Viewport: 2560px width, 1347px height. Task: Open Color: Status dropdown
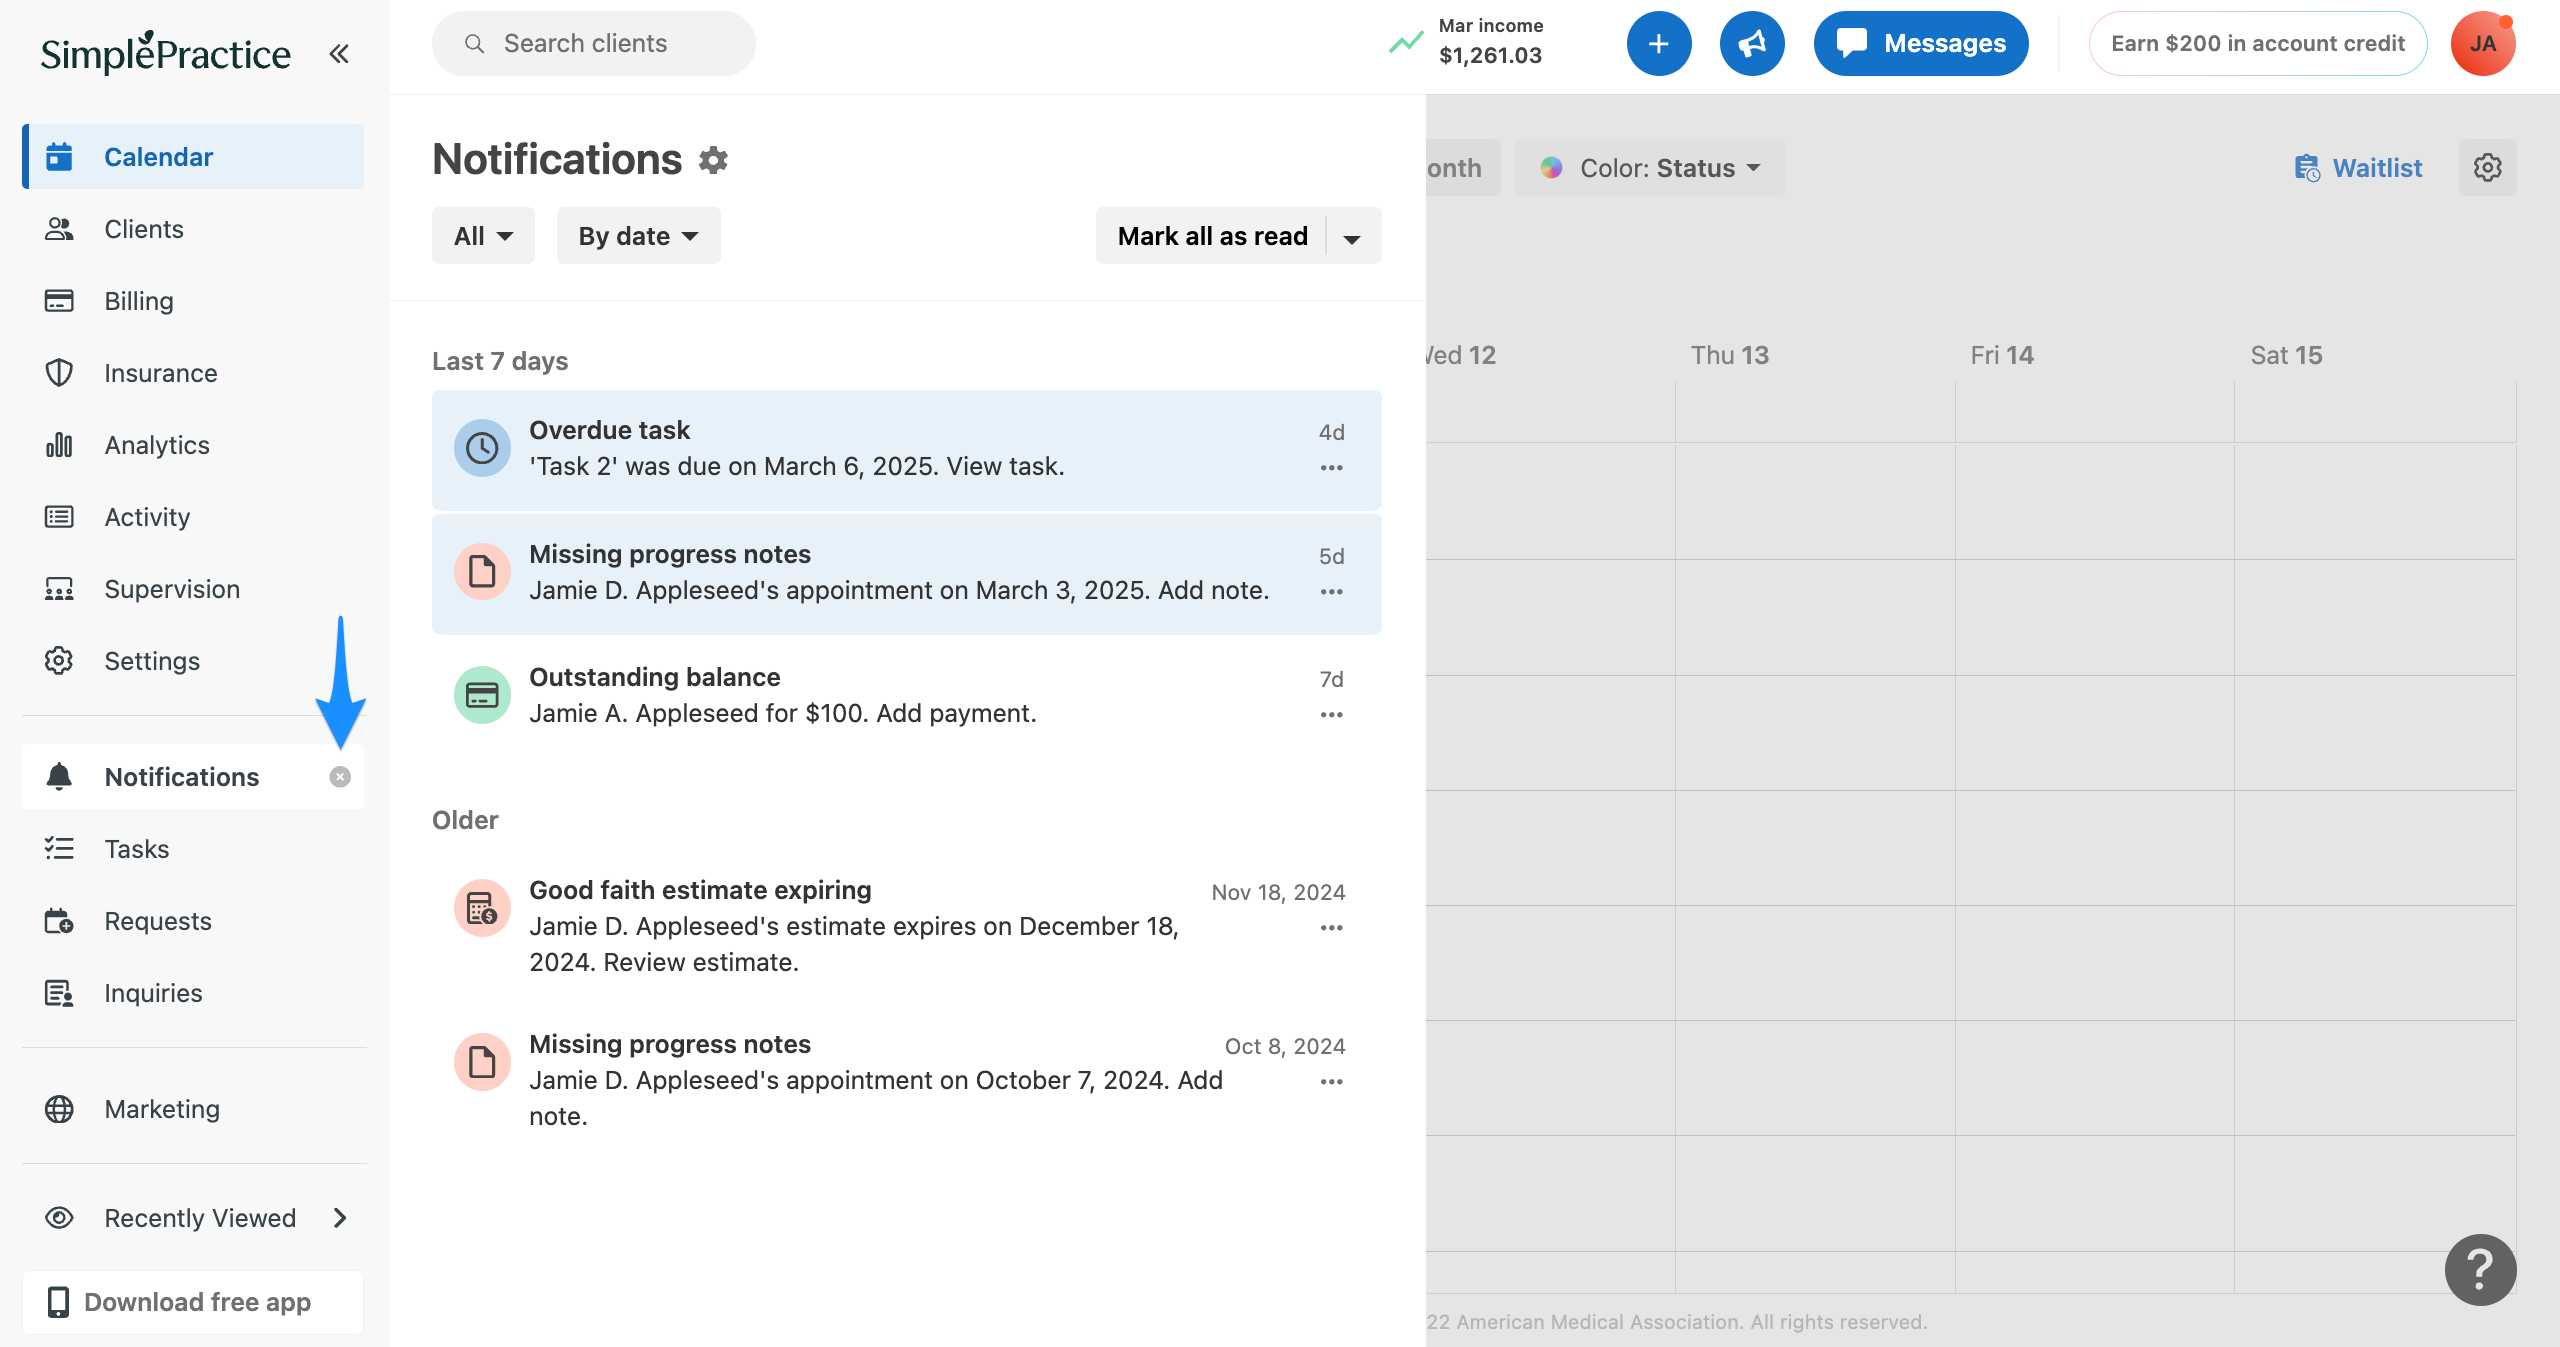(x=1650, y=168)
